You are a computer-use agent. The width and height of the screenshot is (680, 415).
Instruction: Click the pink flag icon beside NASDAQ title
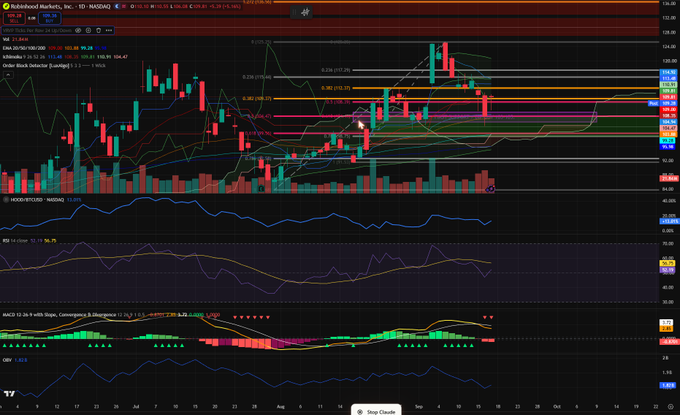124,7
